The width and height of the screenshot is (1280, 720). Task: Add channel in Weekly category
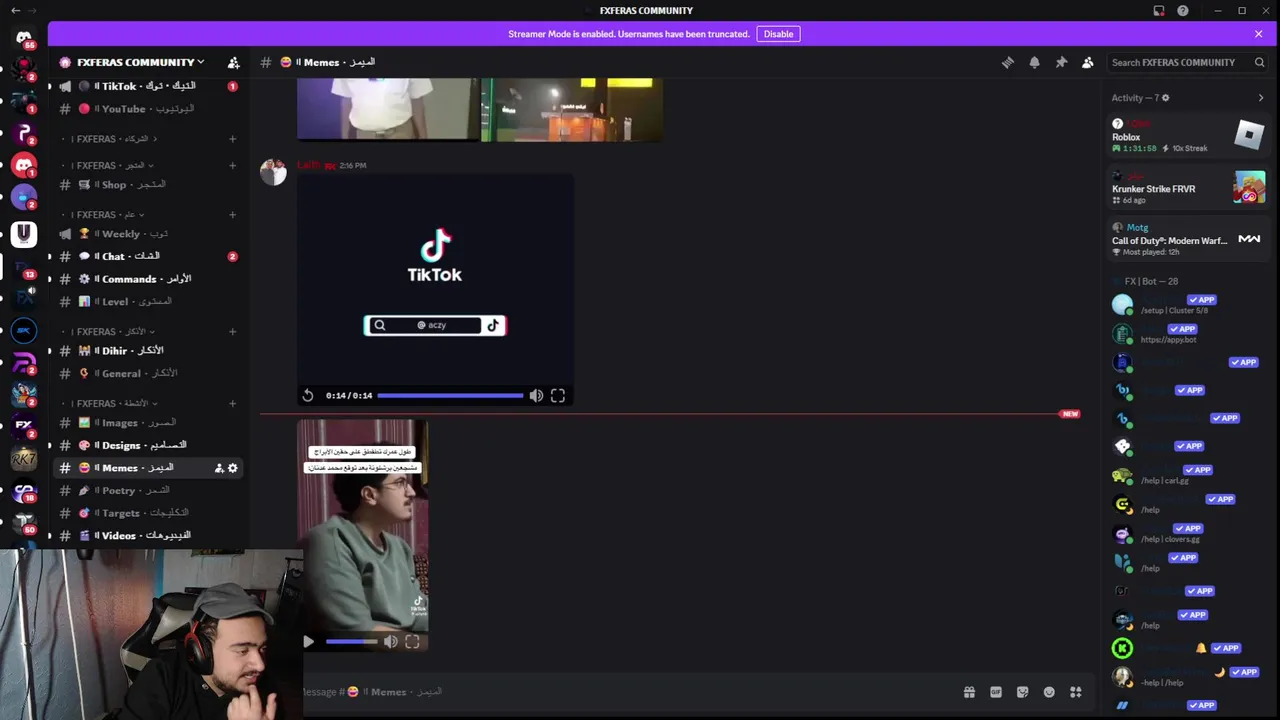(x=232, y=214)
